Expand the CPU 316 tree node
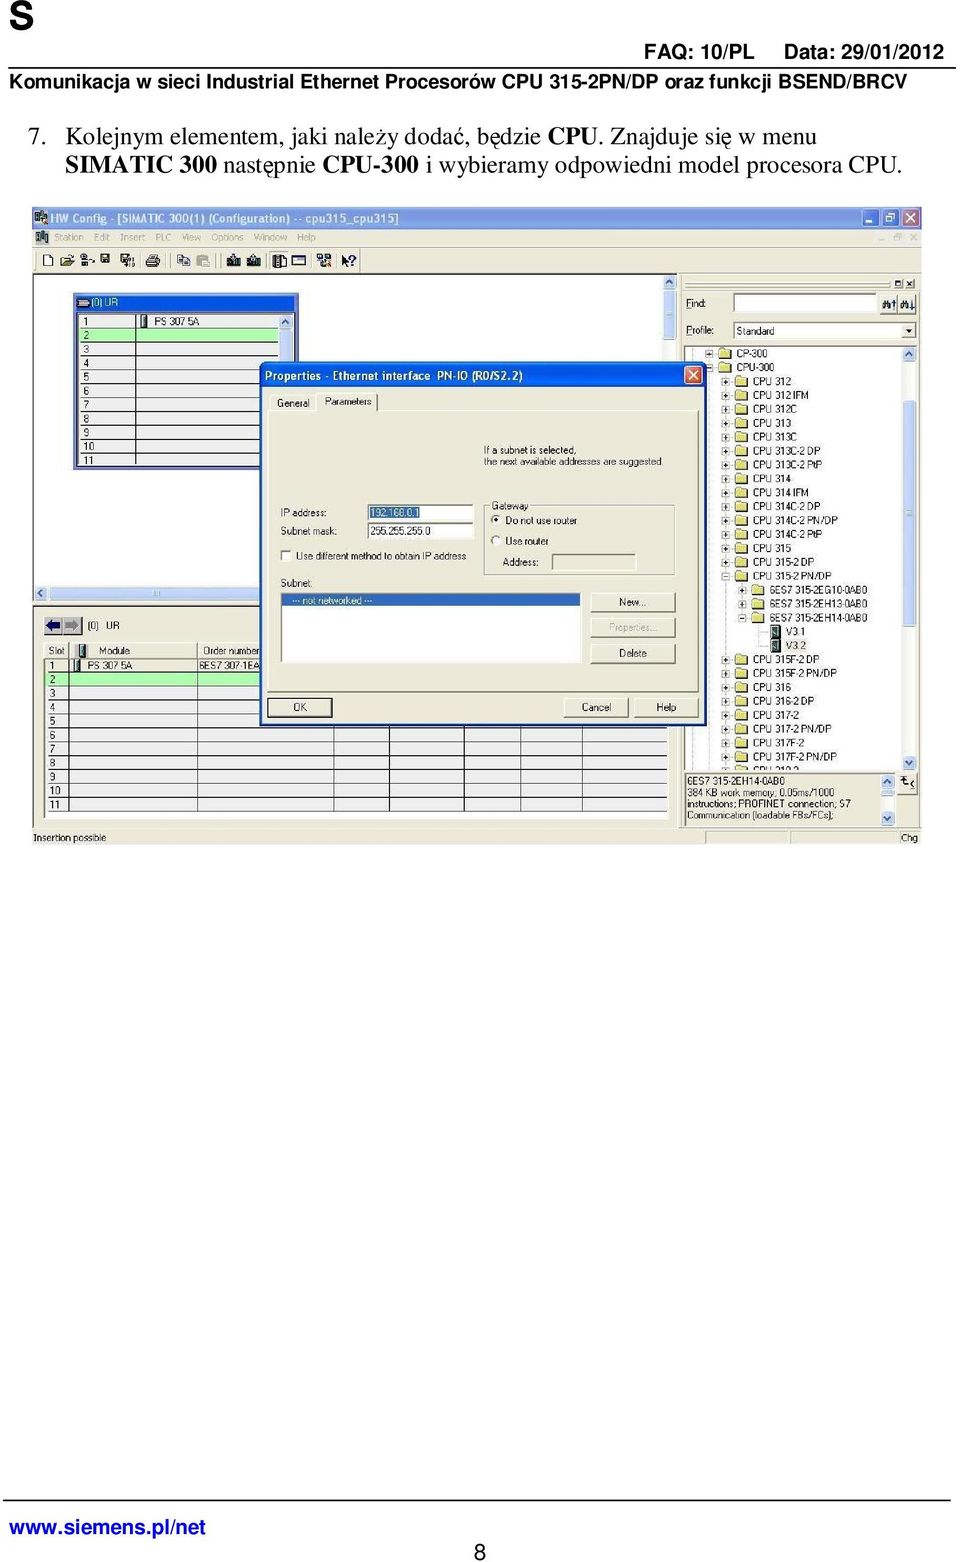Image resolution: width=960 pixels, height=1562 pixels. [726, 688]
